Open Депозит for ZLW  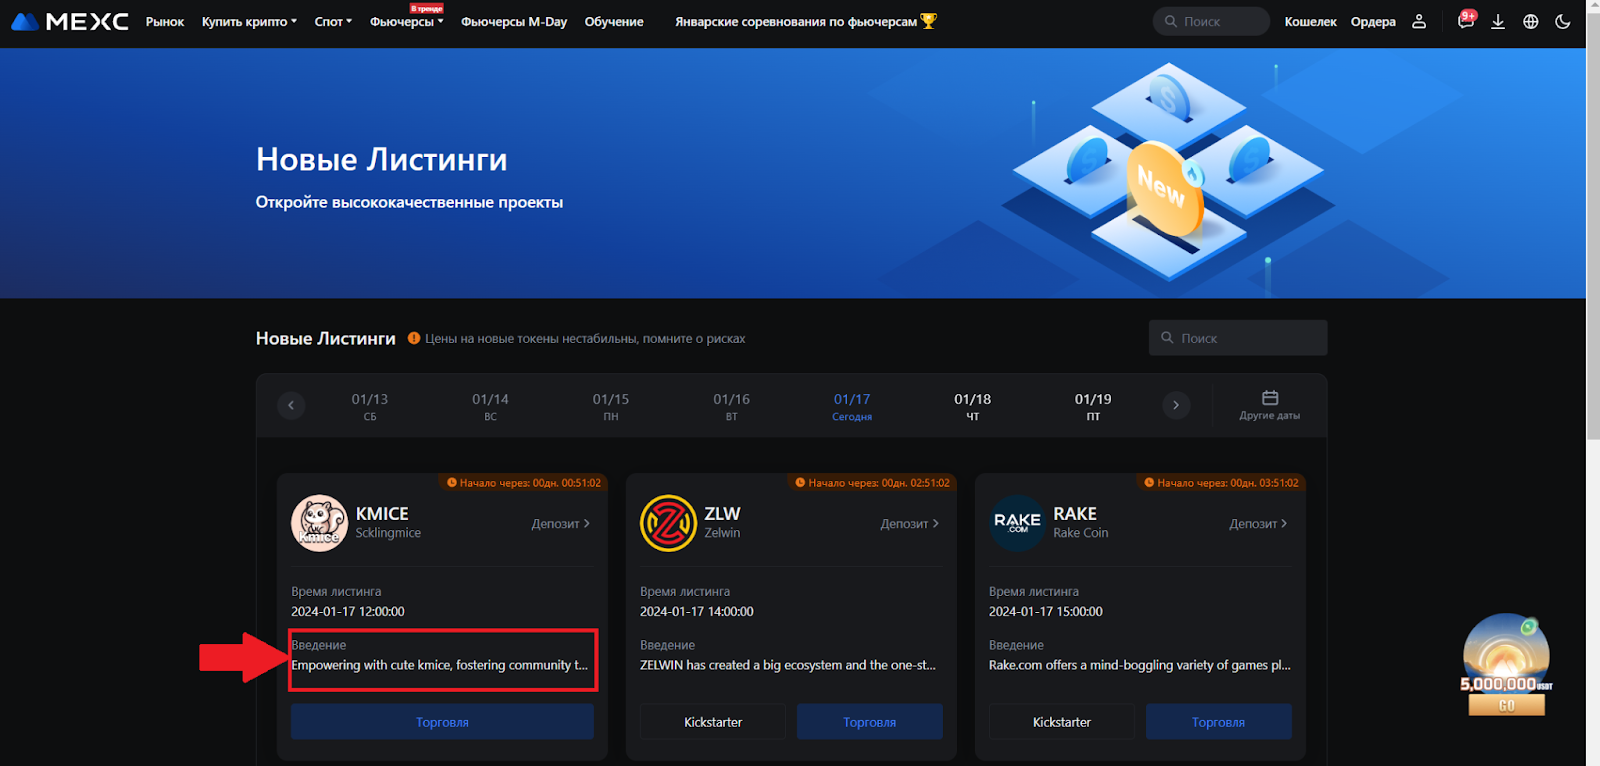910,523
